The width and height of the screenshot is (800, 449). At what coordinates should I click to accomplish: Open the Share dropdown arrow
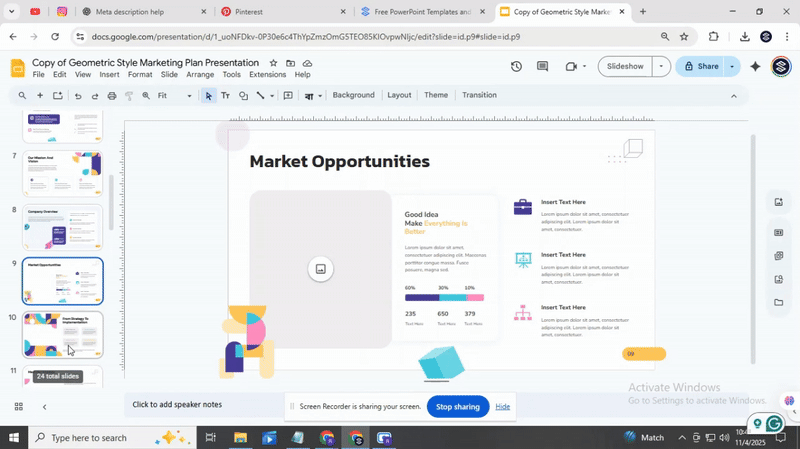732,67
